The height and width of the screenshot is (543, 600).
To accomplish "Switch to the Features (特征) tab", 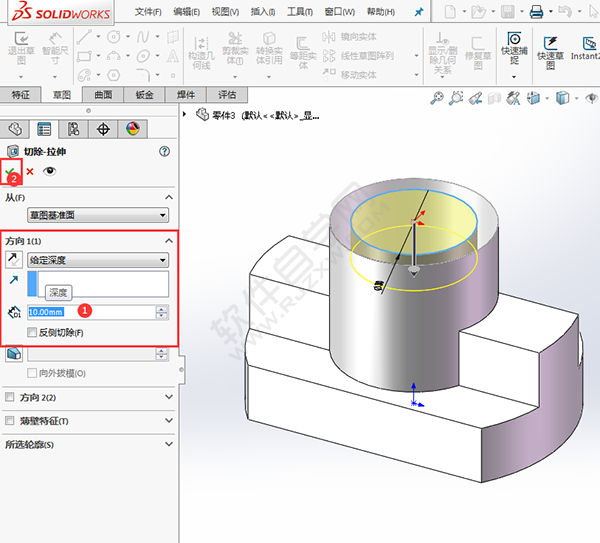I will coord(20,95).
